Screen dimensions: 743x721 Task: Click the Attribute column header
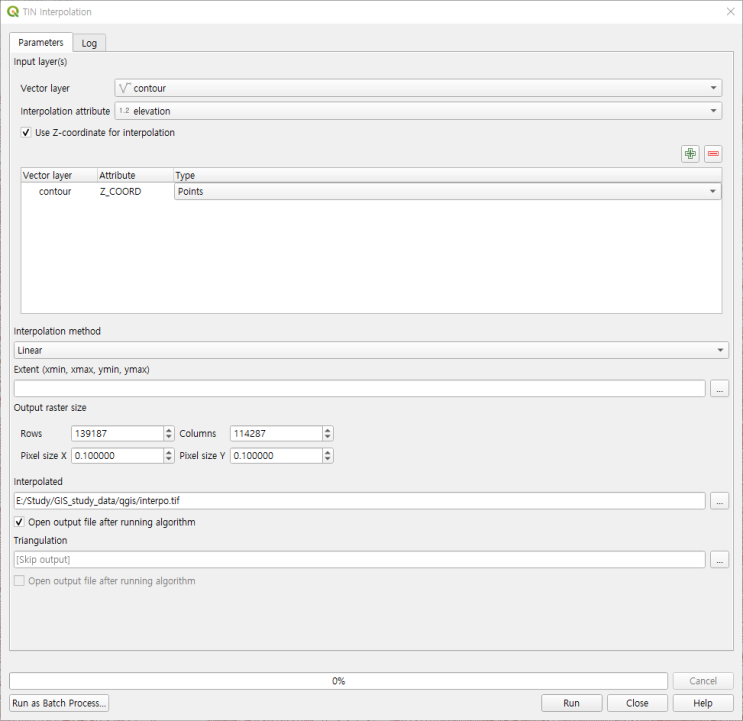click(136, 175)
